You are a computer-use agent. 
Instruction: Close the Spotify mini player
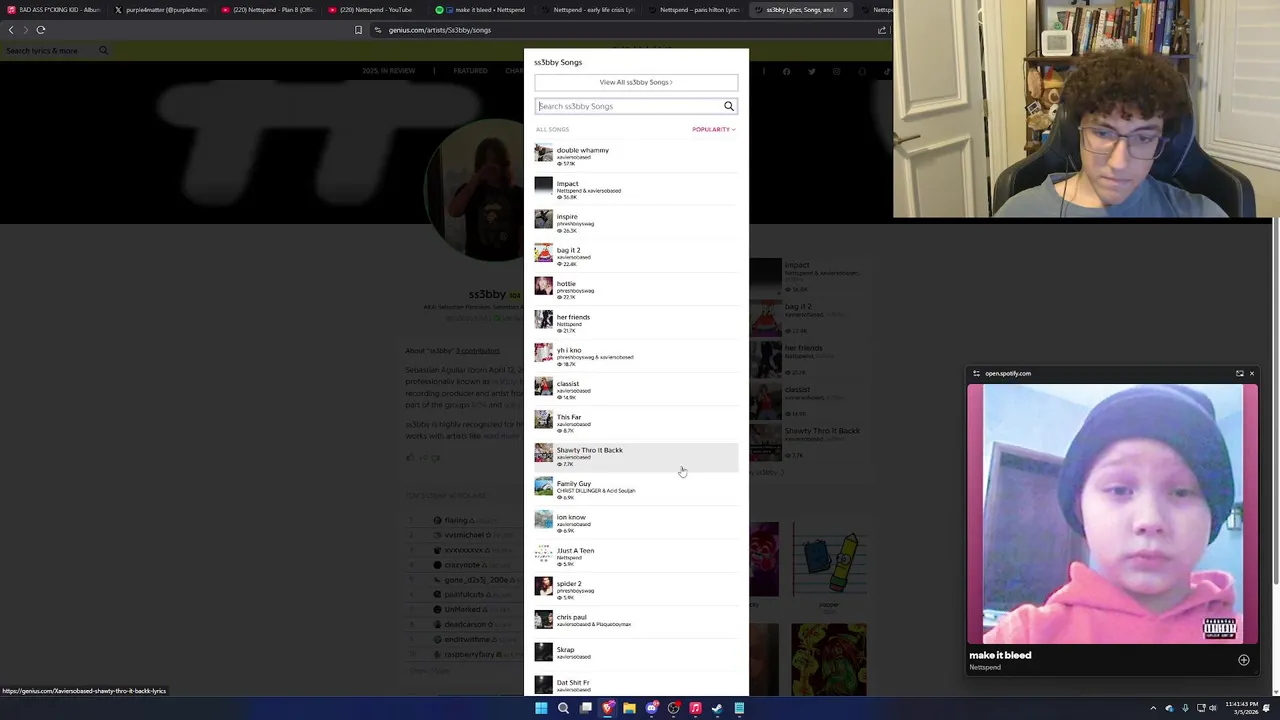click(x=1251, y=373)
